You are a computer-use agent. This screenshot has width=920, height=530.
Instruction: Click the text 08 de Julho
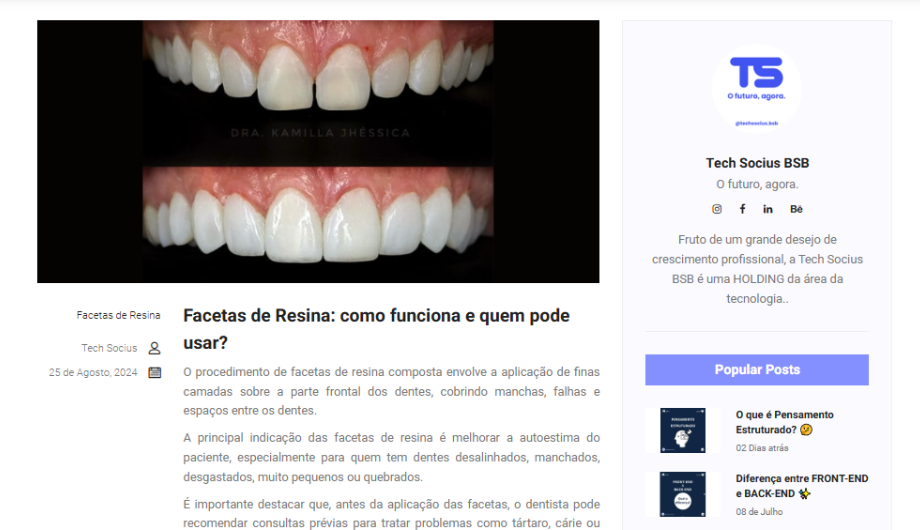tap(759, 512)
